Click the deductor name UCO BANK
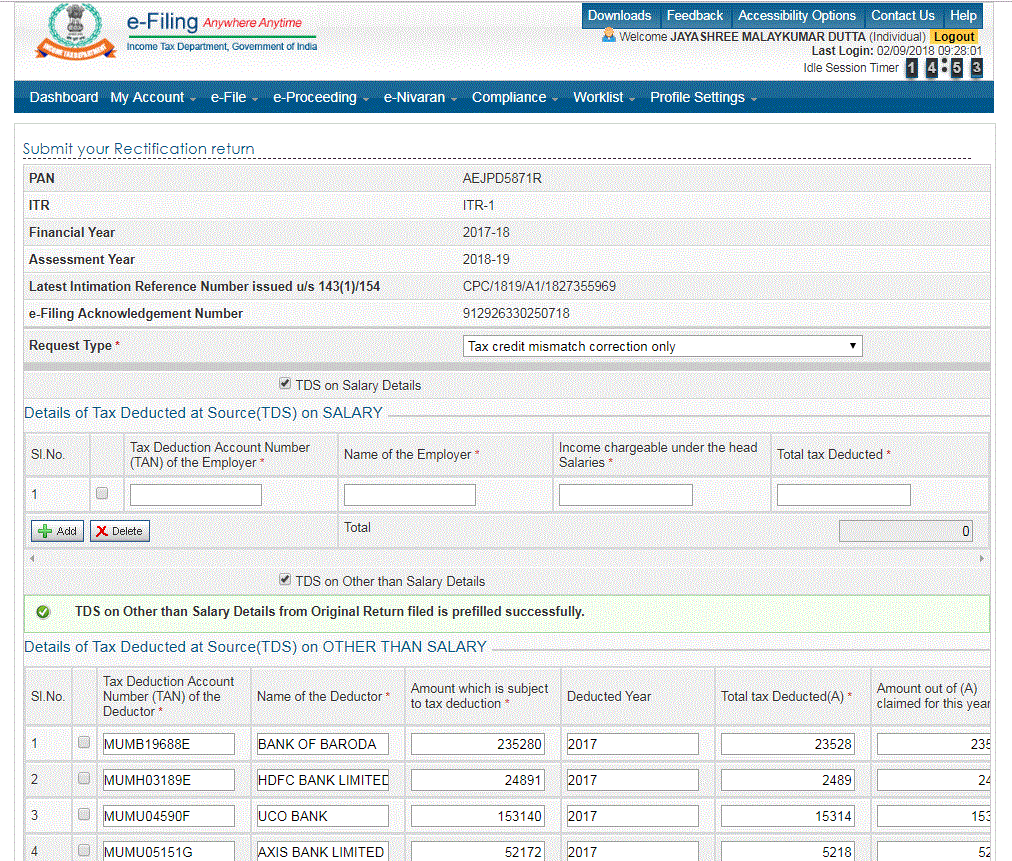This screenshot has width=1012, height=861. 323,816
